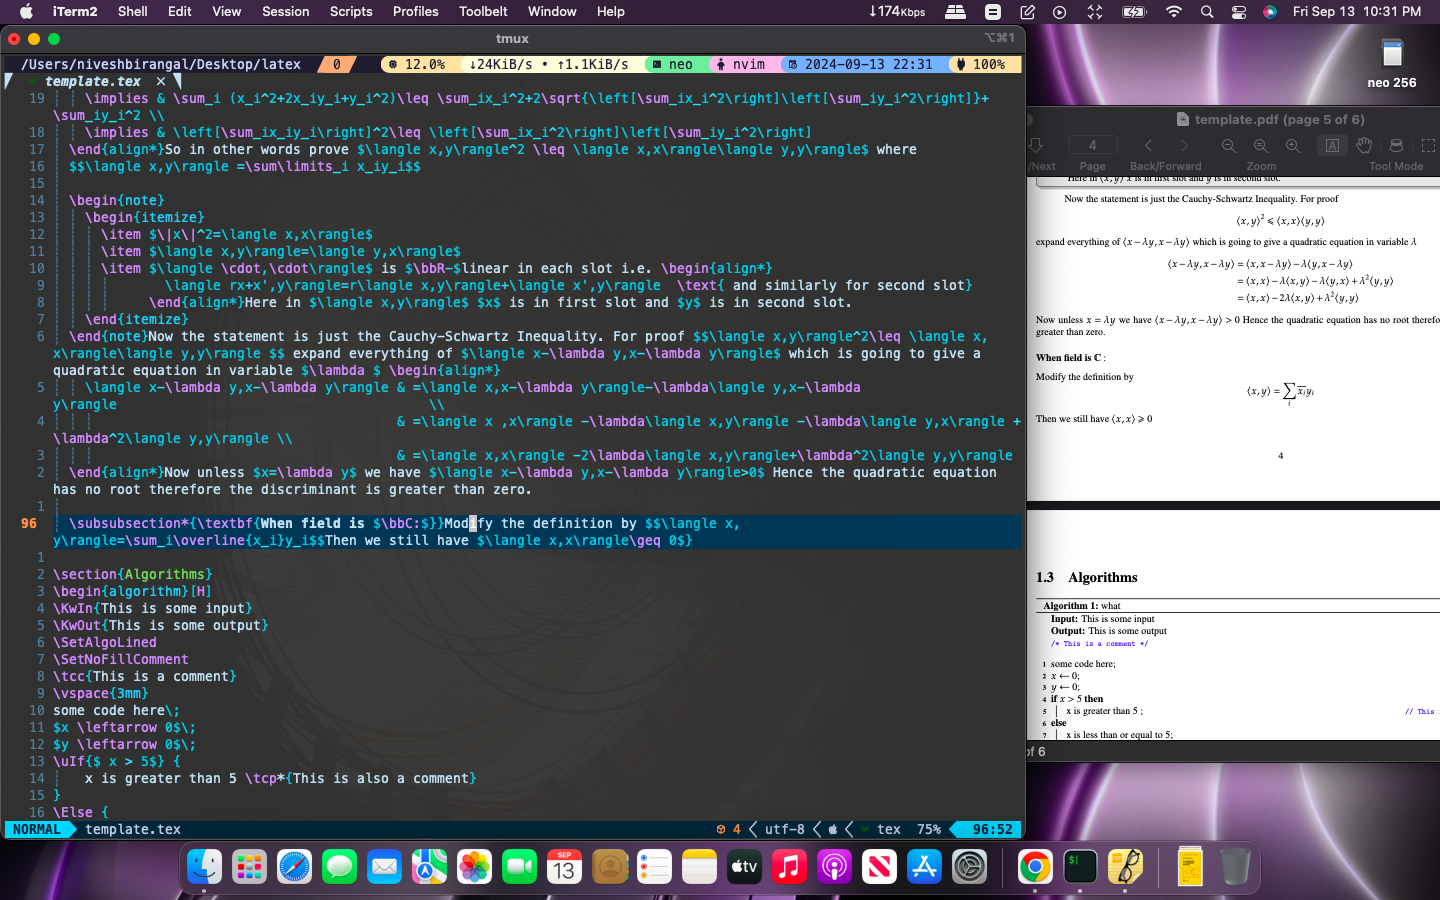Open Maps from the Dock
Viewport: 1440px width, 900px height.
coord(429,866)
